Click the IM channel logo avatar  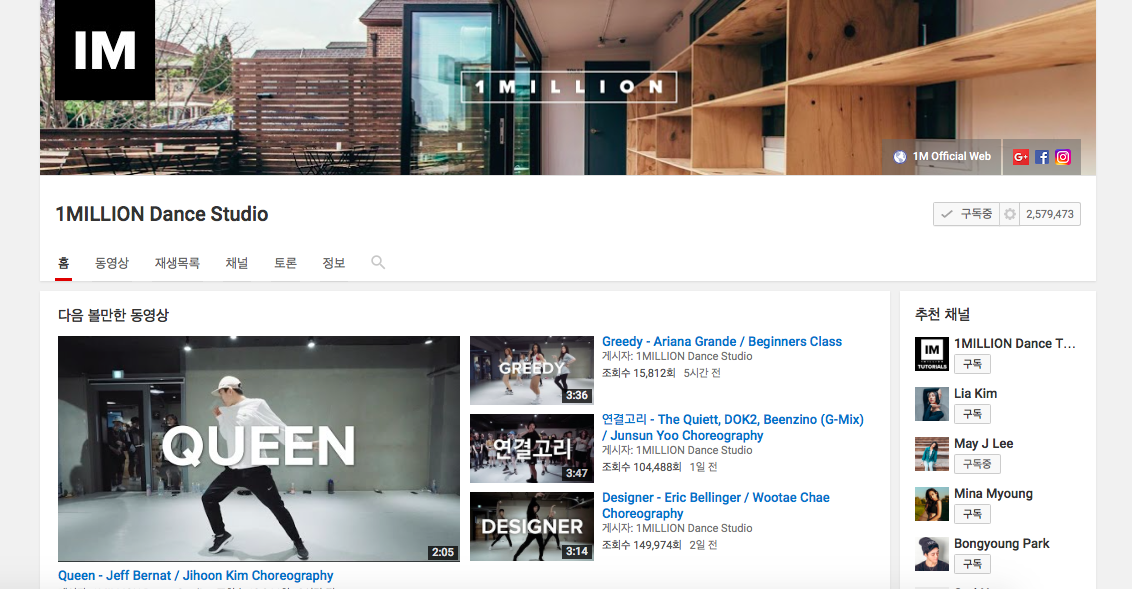105,50
